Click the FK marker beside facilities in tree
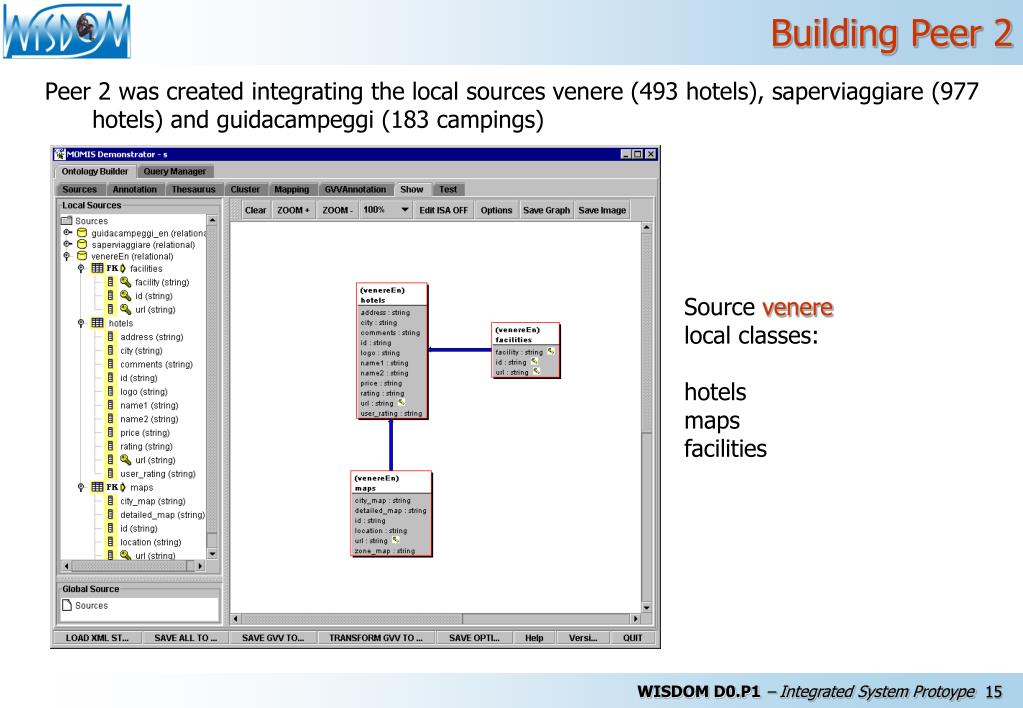1023x708 pixels. [116, 268]
